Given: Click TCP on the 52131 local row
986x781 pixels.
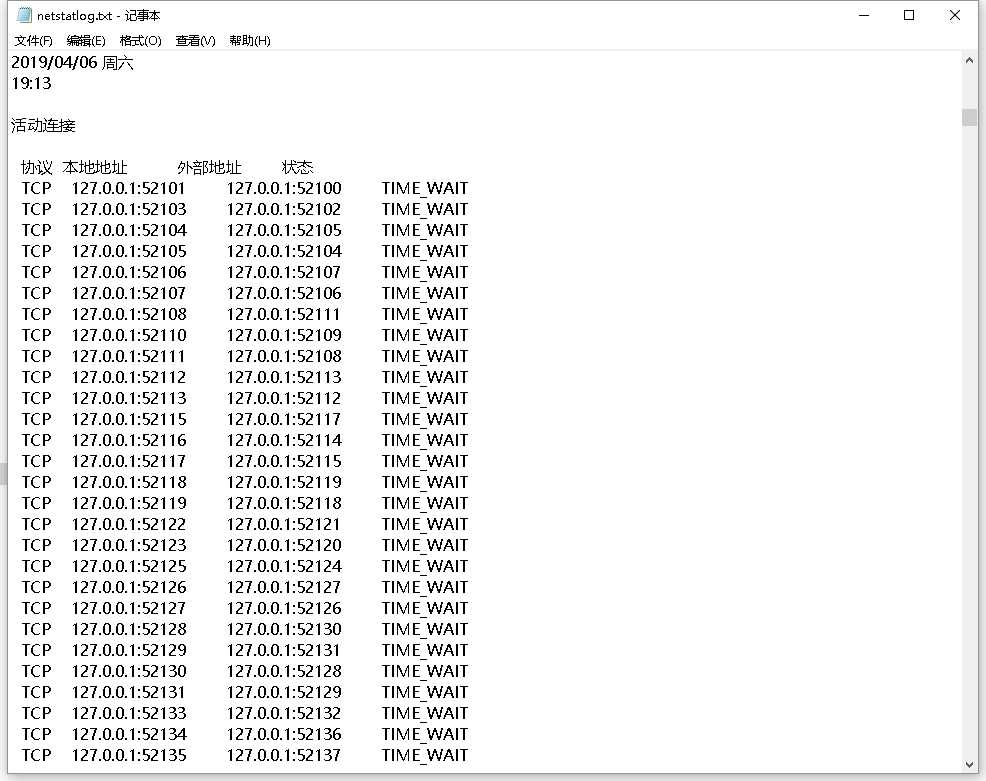Looking at the screenshot, I should point(36,692).
